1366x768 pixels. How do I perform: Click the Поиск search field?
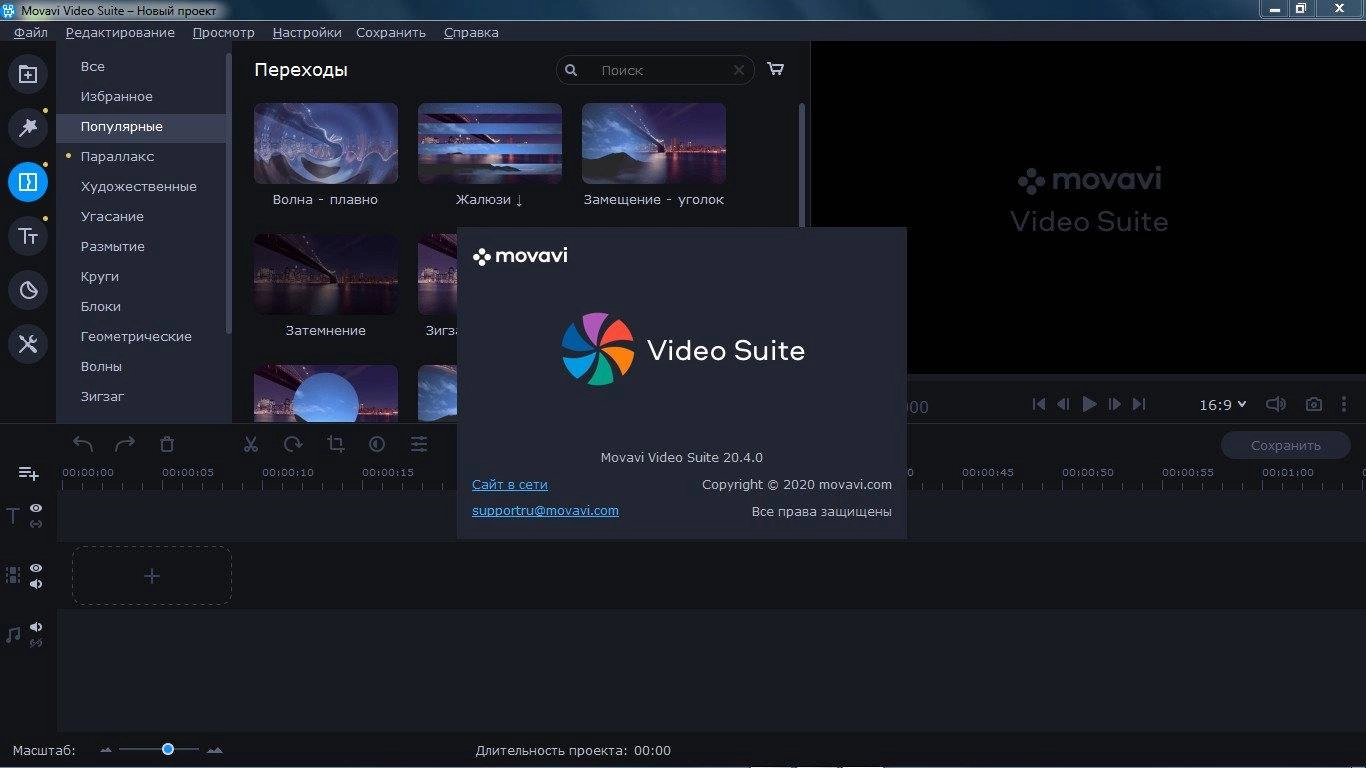click(655, 70)
